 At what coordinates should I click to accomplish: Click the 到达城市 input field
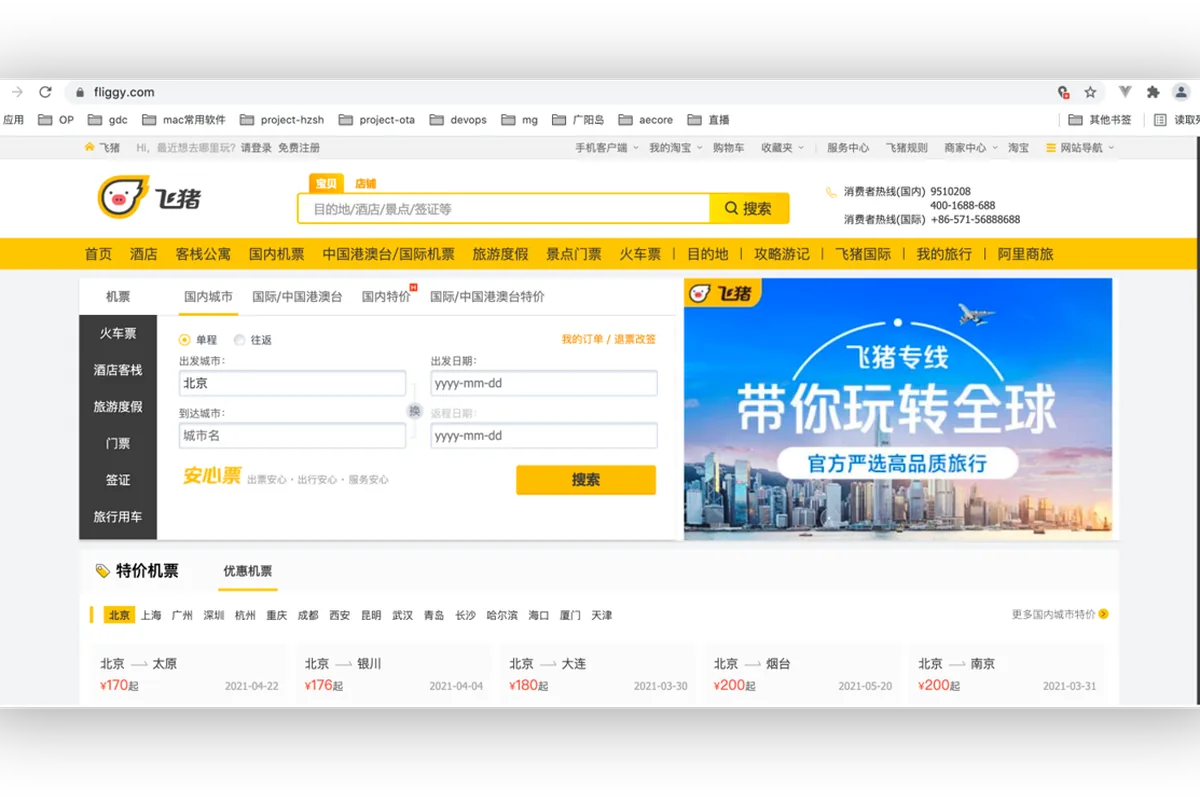pos(292,435)
